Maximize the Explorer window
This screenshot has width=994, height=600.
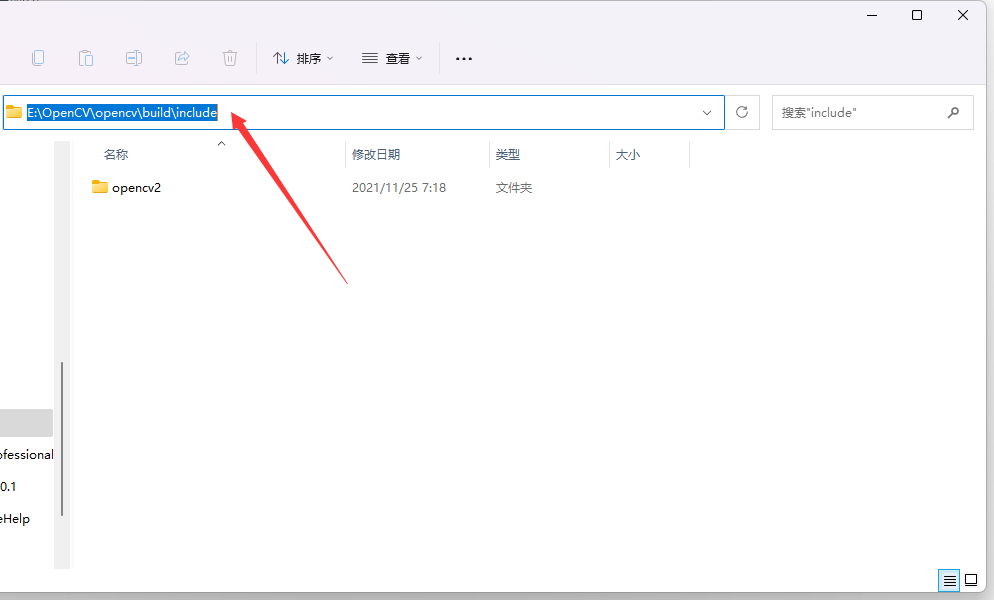click(917, 15)
